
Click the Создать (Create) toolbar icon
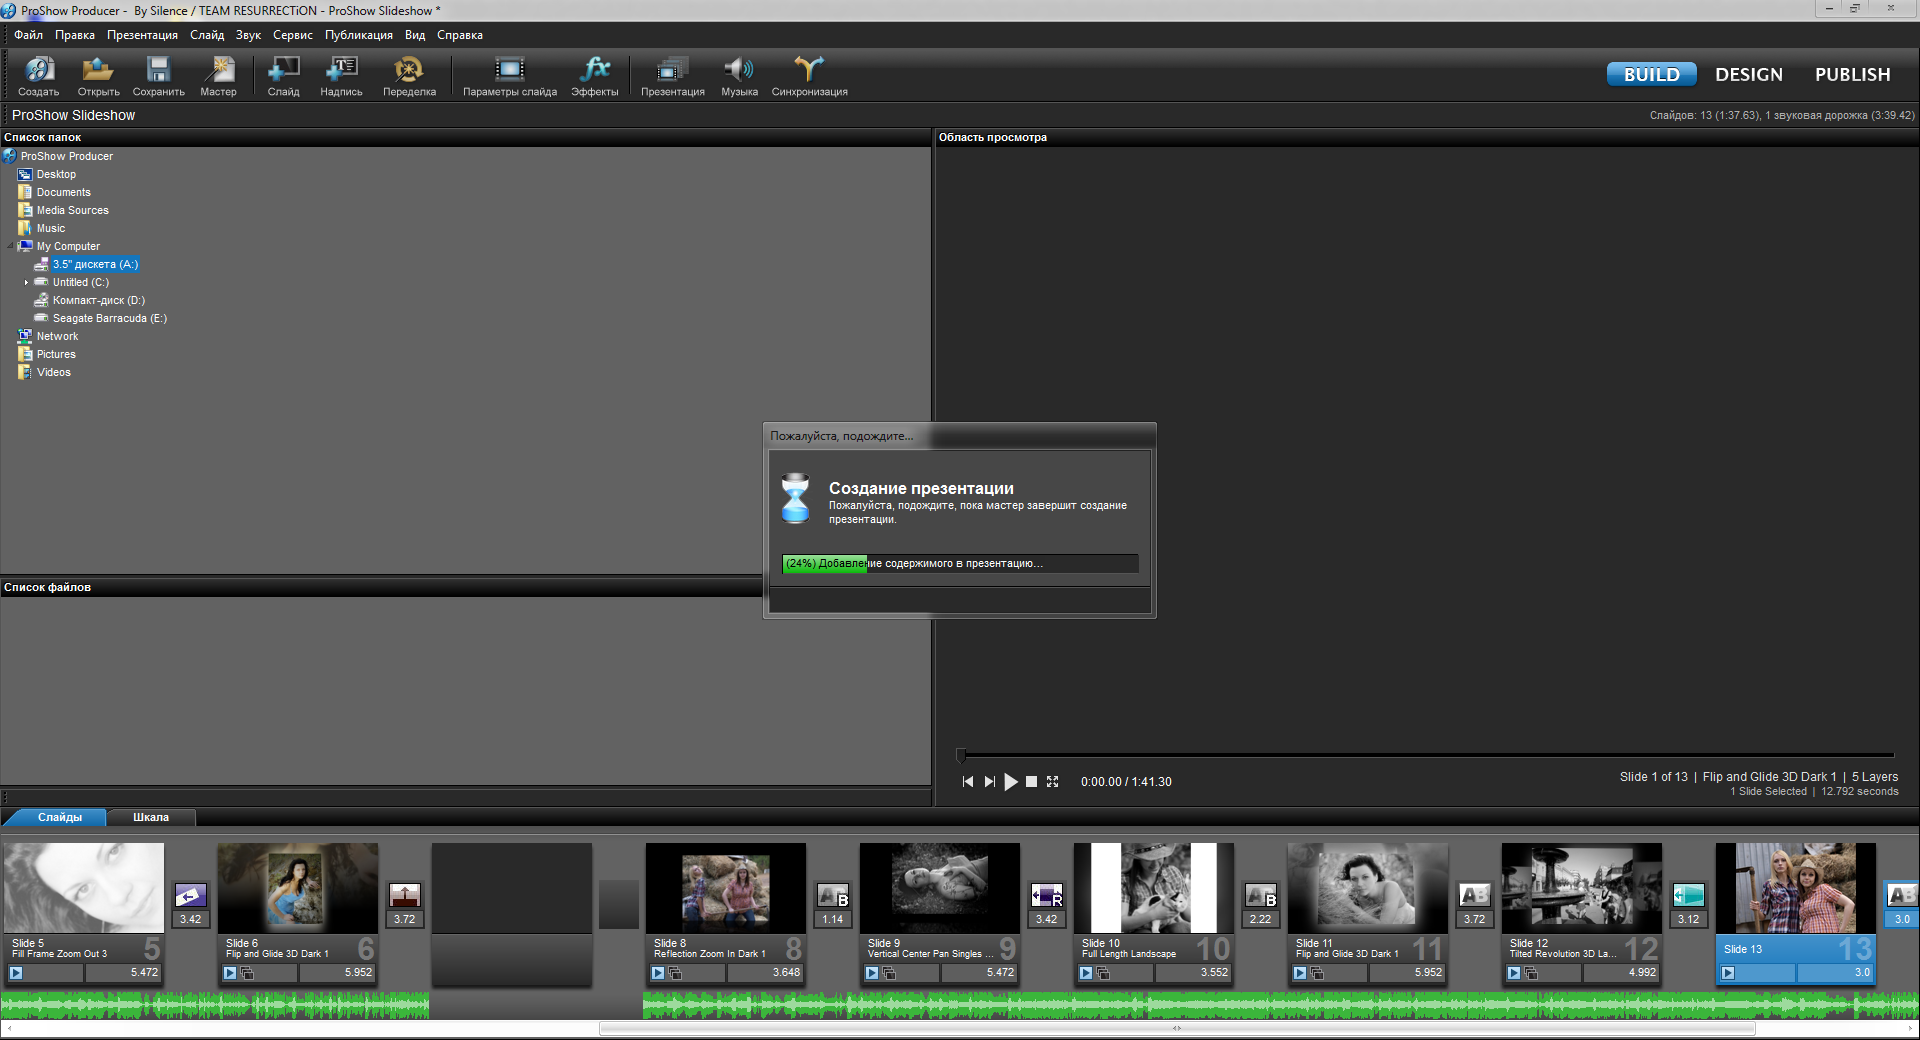point(38,70)
